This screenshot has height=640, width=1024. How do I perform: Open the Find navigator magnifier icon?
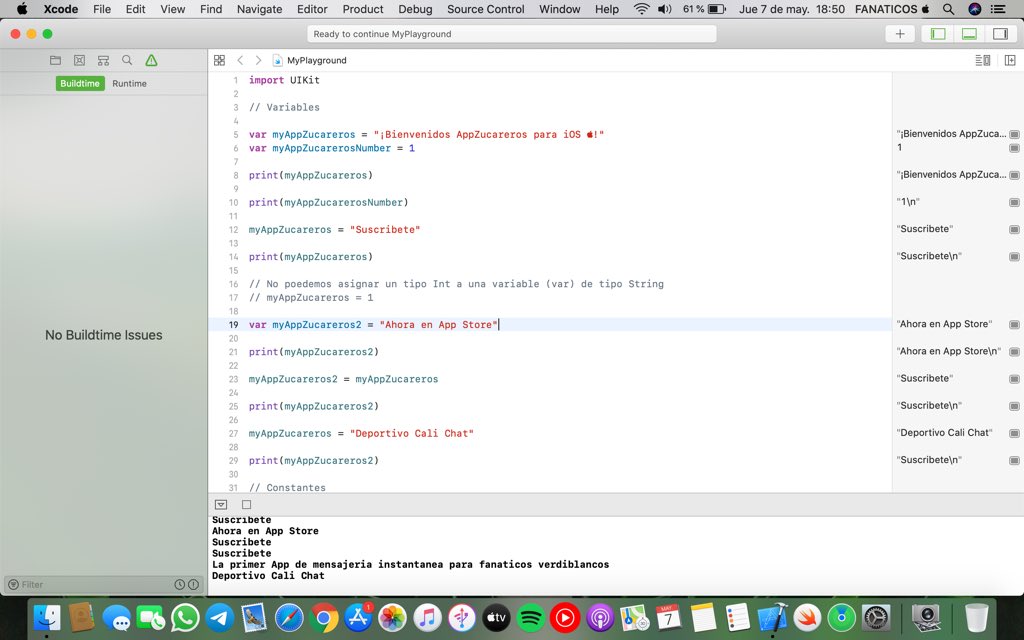(127, 60)
